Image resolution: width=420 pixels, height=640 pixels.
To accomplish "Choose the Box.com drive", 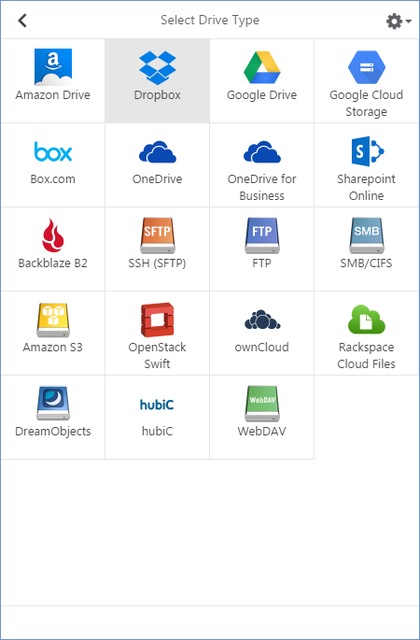I will coord(53,165).
